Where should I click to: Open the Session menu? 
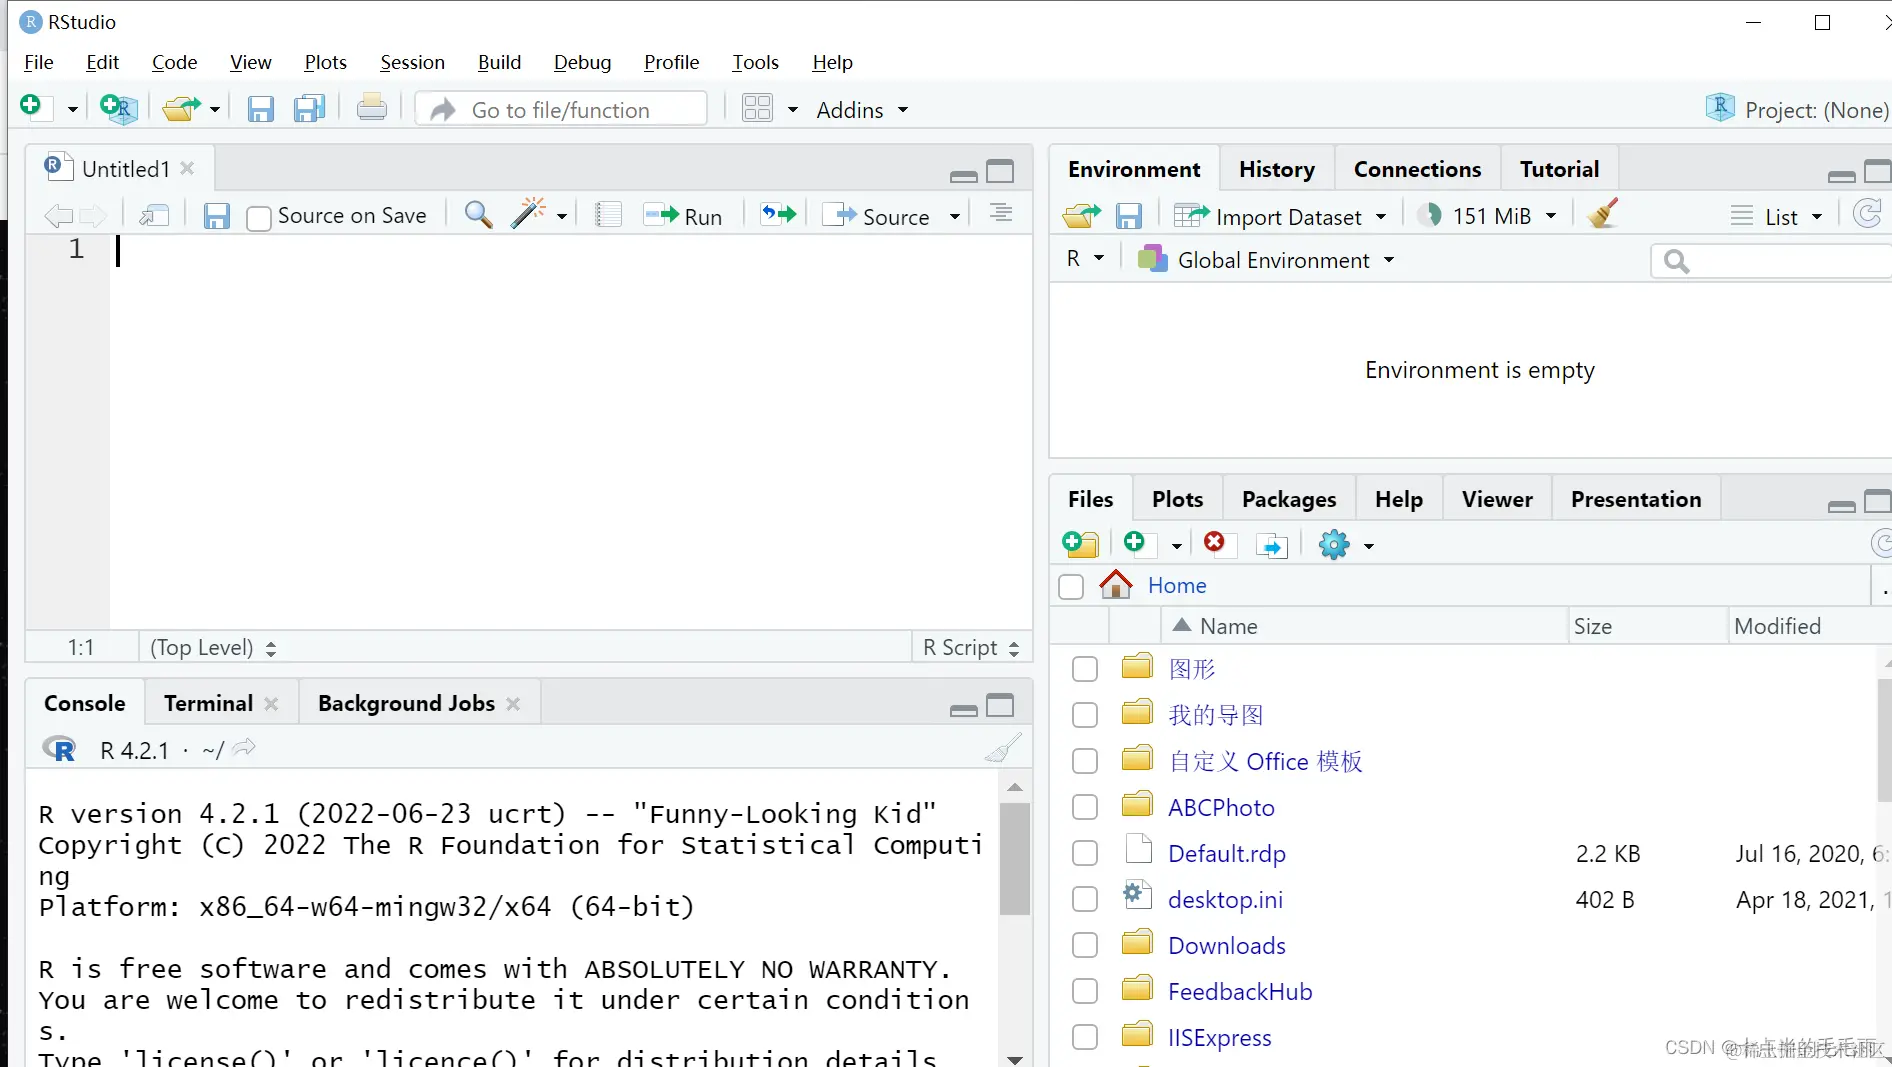(412, 62)
